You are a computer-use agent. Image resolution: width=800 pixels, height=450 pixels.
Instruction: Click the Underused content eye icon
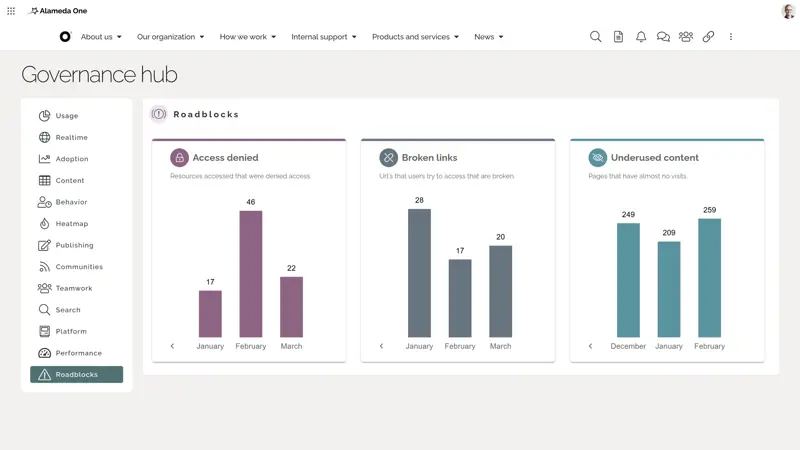click(x=597, y=158)
